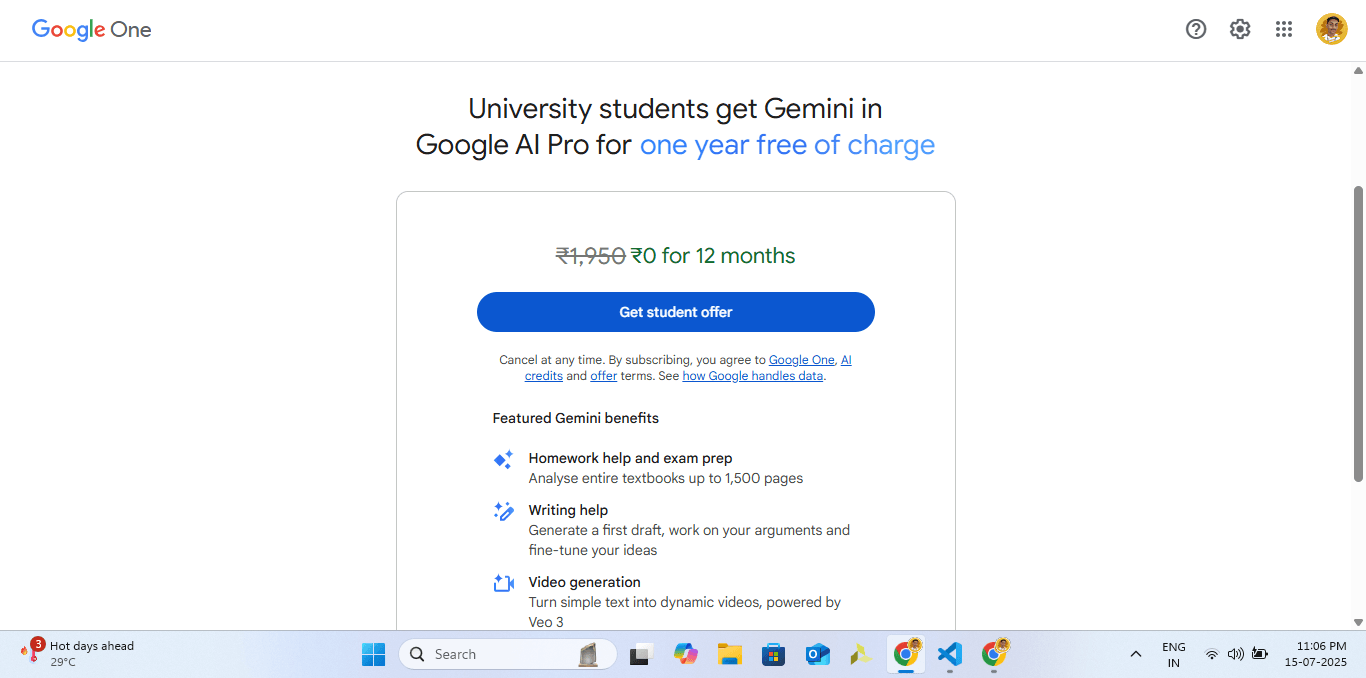Click the page scrollbar down arrow
Viewport: 1366px width, 678px height.
(1358, 622)
